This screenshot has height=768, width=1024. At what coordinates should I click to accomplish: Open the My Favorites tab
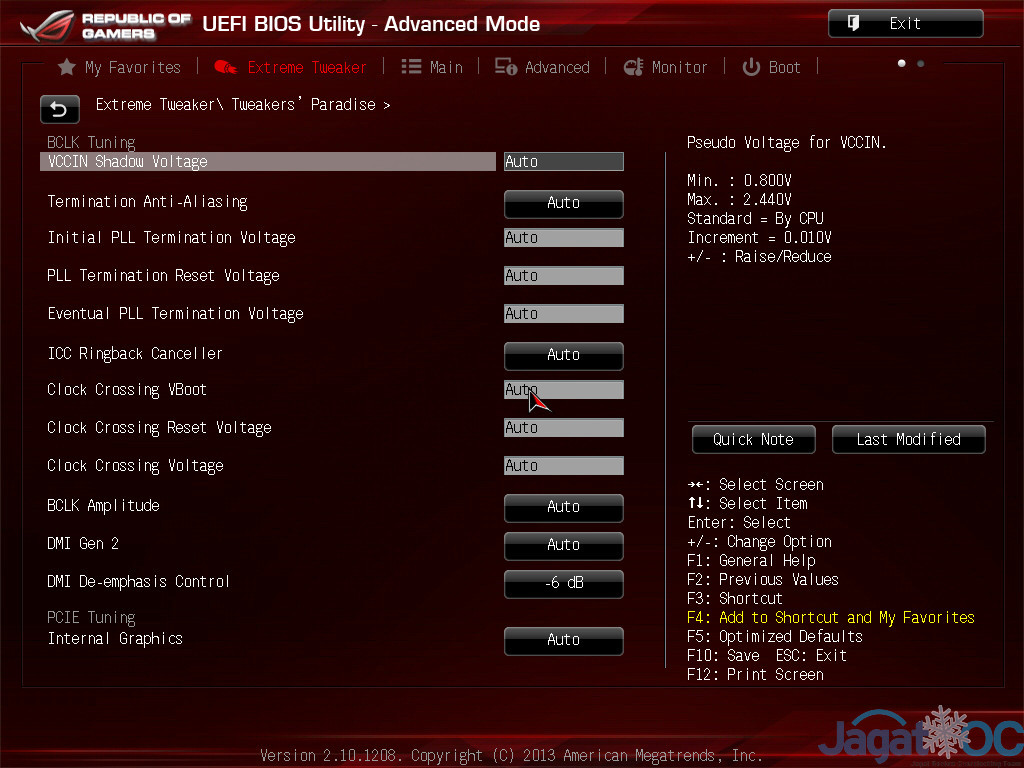[119, 67]
